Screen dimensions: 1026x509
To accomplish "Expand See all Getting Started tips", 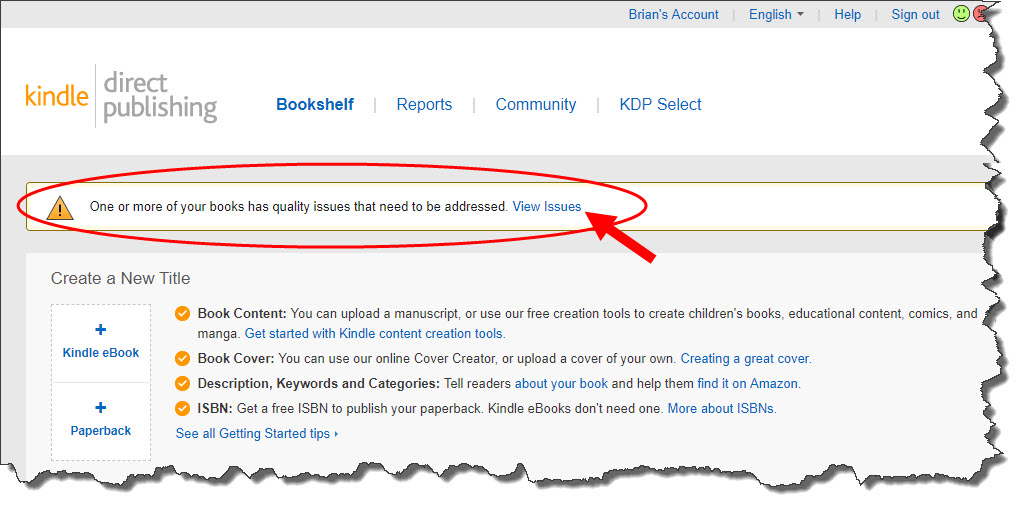I will [257, 434].
